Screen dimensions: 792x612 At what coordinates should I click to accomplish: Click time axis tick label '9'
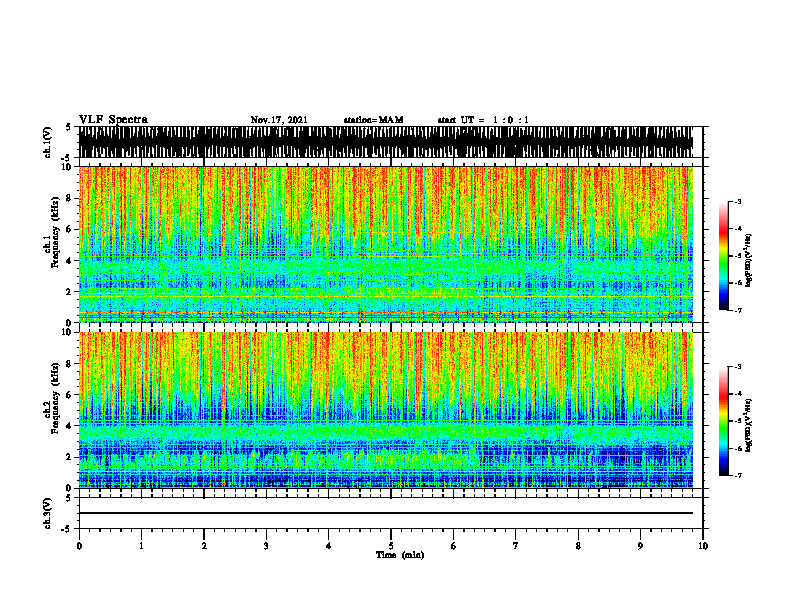640,546
